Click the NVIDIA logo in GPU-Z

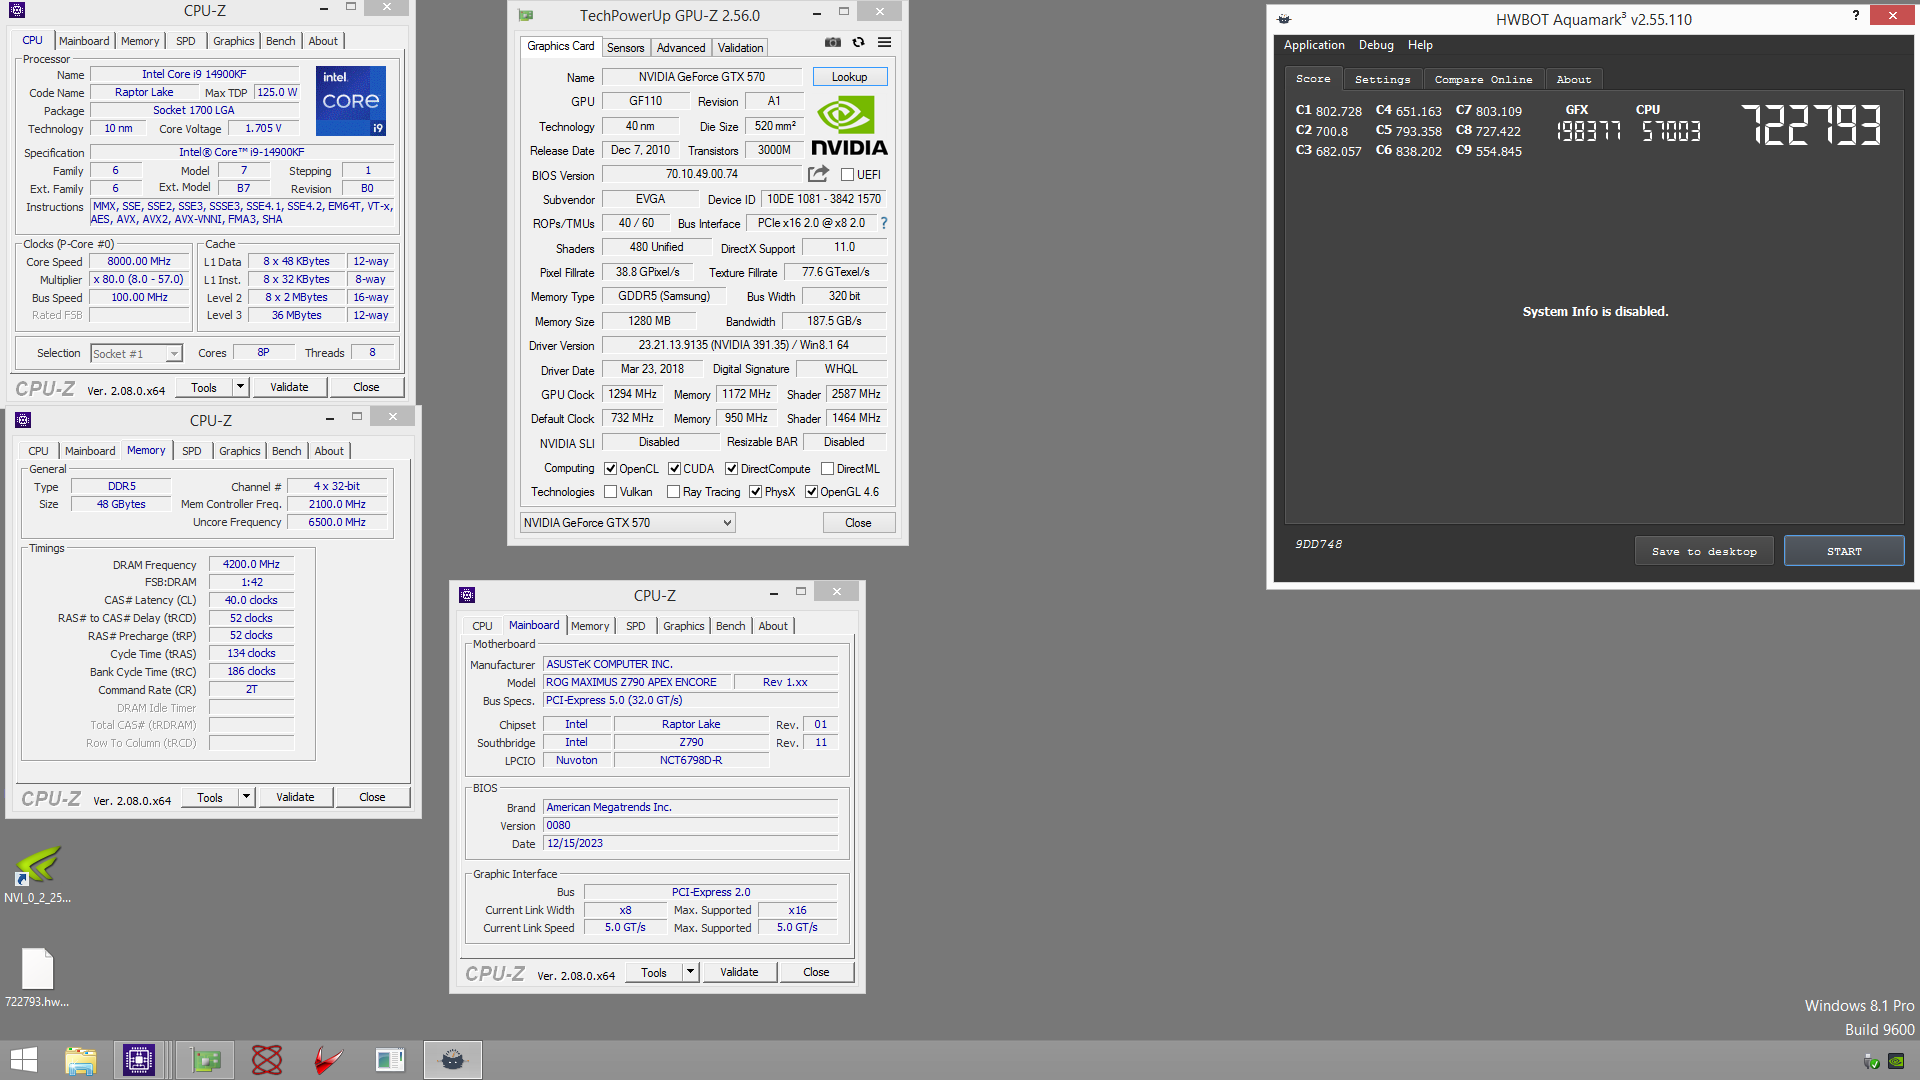849,125
